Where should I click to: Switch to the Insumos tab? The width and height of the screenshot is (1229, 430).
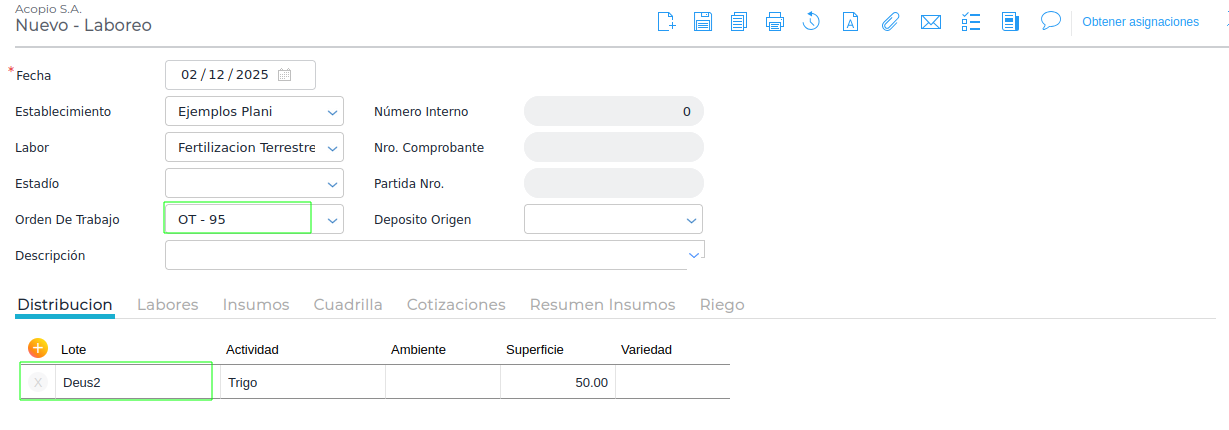click(256, 304)
